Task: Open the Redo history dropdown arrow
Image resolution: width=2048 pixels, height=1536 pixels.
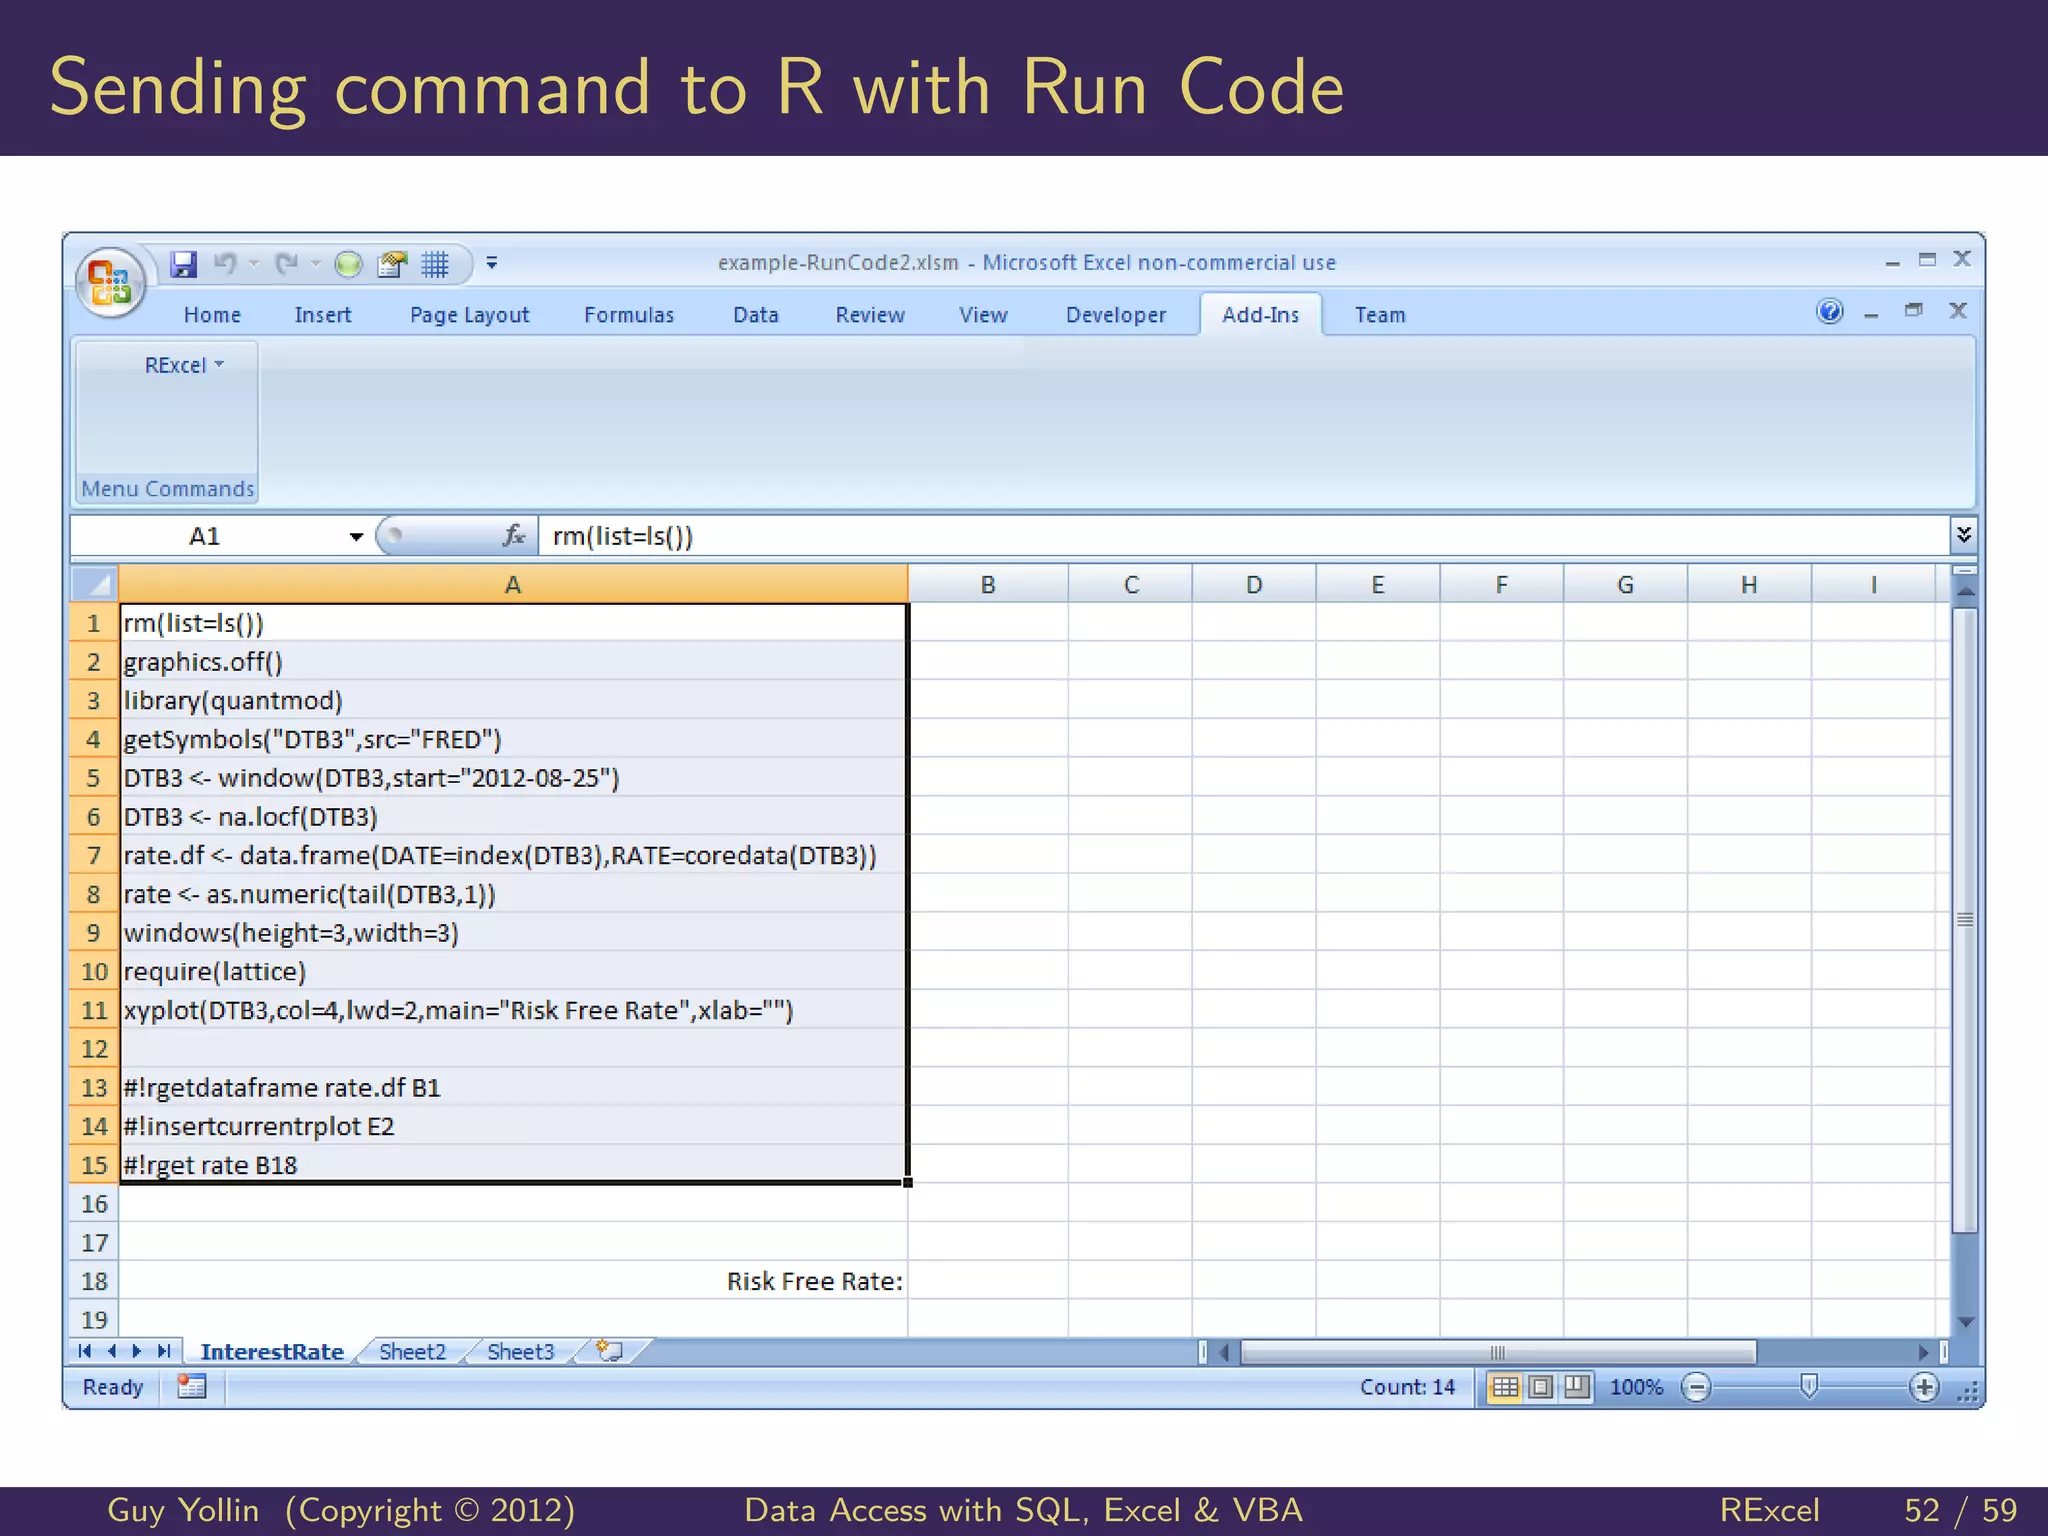Action: tap(315, 264)
